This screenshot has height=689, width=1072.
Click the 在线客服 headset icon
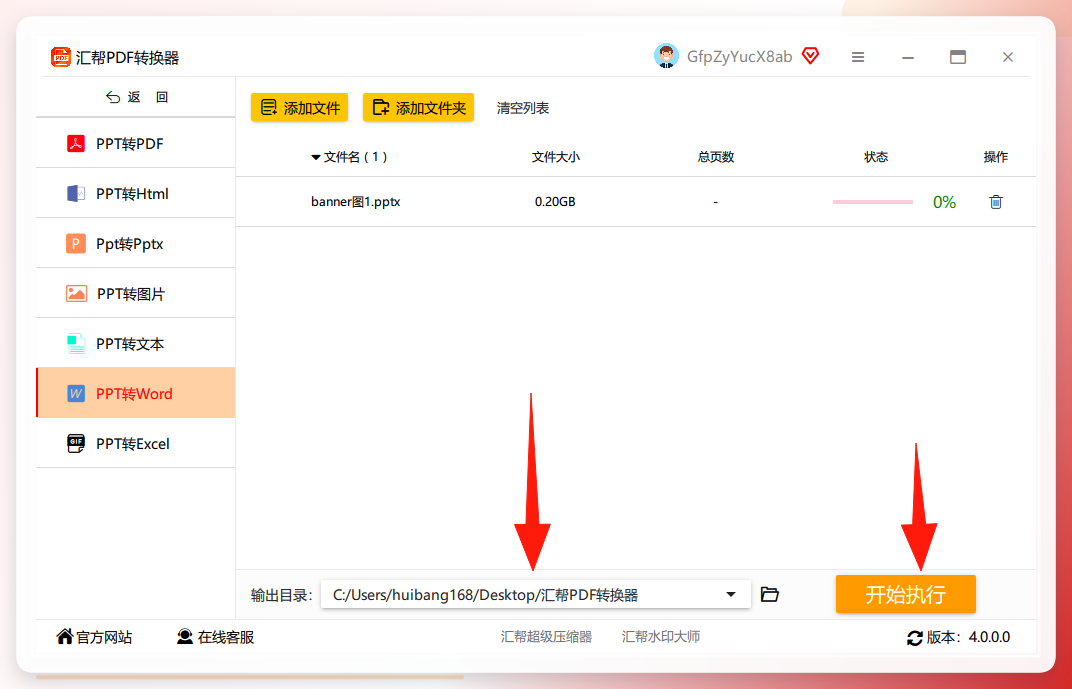[185, 637]
